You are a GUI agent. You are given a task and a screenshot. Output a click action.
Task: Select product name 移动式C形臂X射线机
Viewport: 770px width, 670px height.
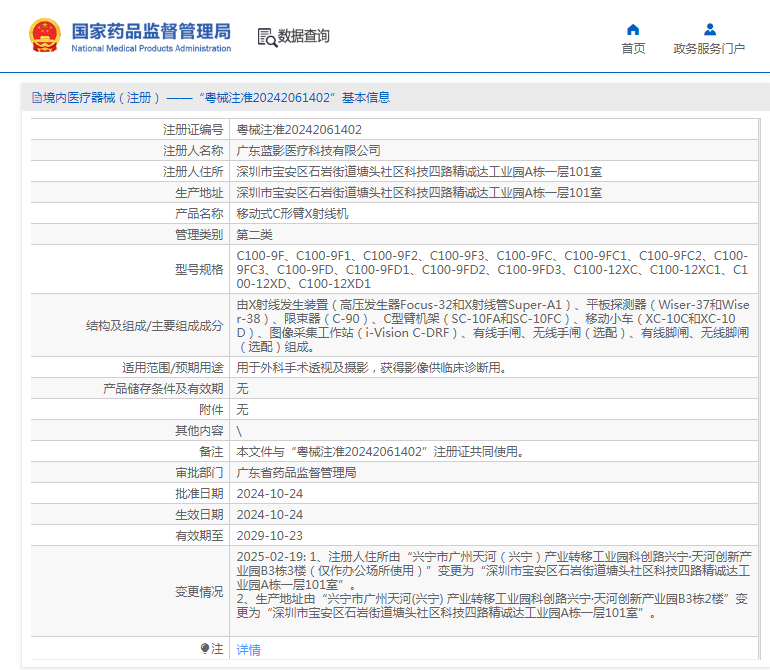click(292, 214)
